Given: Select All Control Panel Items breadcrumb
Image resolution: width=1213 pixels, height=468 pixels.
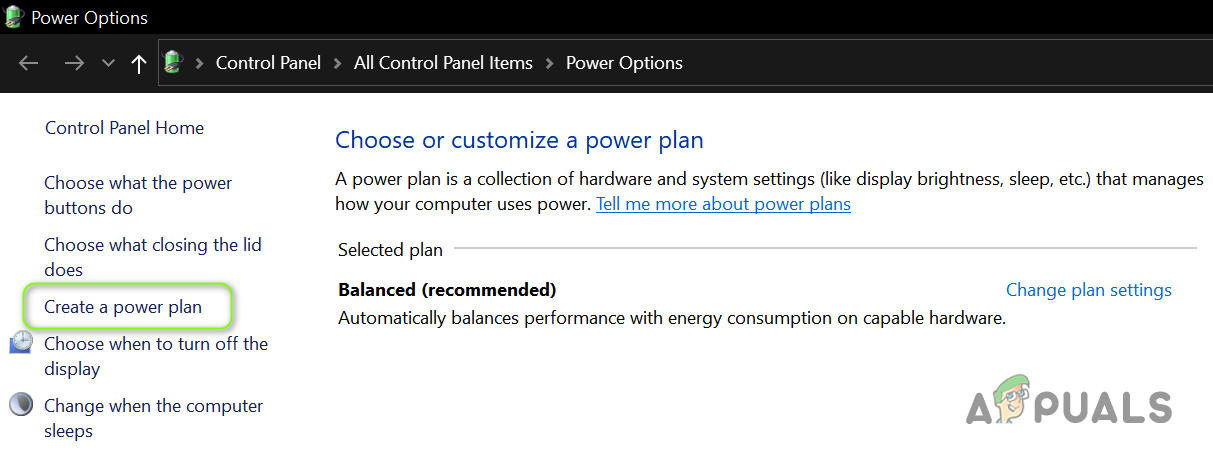Looking at the screenshot, I should tap(443, 63).
